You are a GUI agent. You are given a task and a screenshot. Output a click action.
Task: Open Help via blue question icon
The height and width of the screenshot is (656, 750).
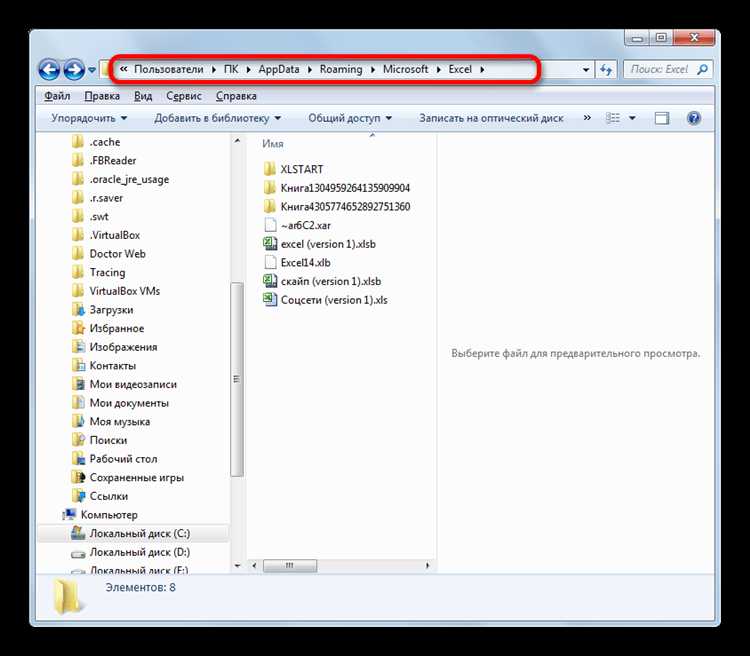click(694, 118)
